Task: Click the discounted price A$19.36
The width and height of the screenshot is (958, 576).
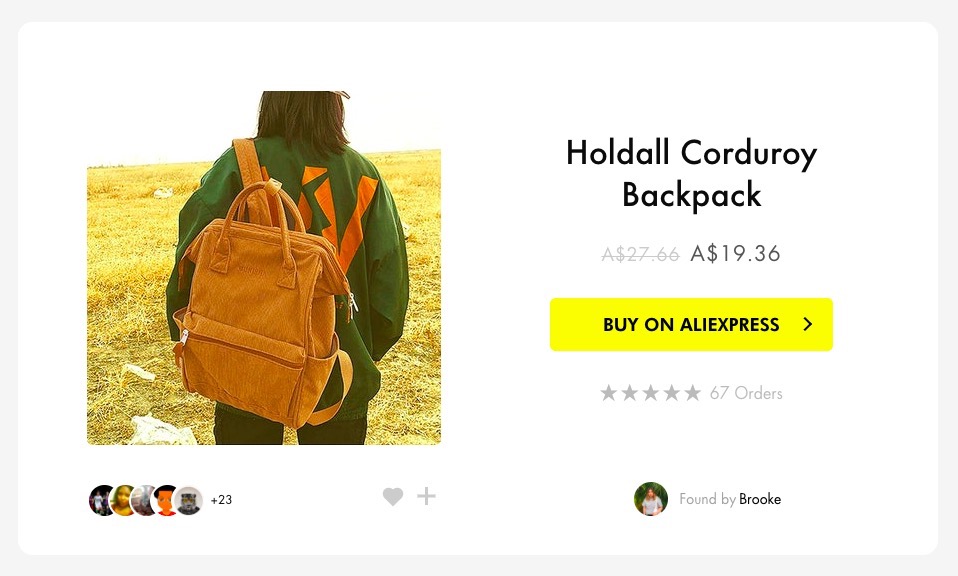Action: click(736, 253)
